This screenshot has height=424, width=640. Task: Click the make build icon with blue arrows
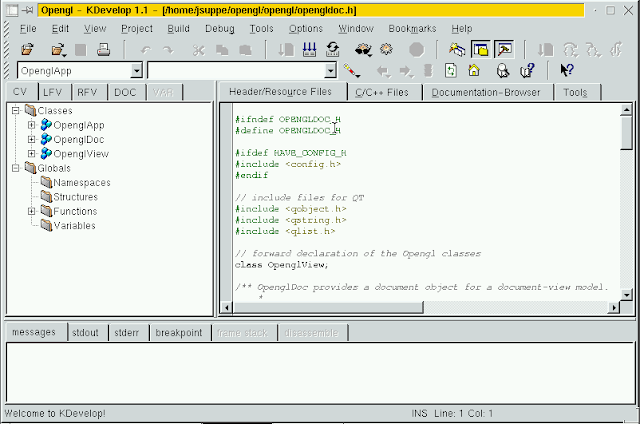pos(309,50)
